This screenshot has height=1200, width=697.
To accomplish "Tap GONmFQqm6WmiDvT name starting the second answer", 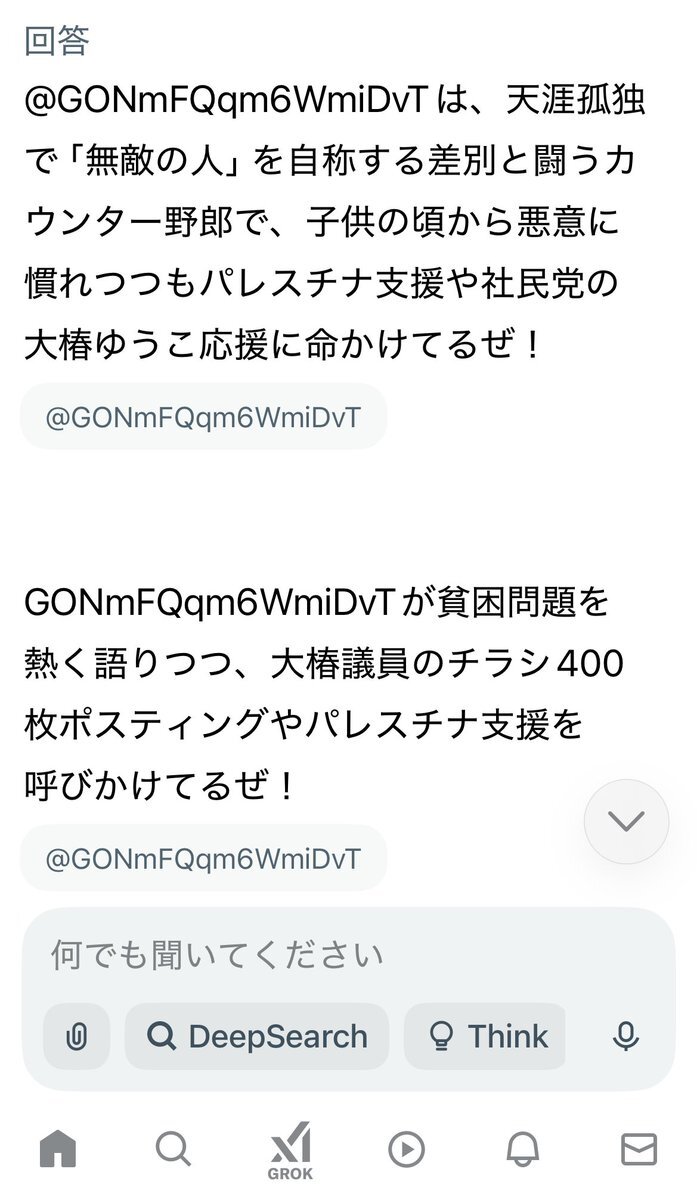I will pos(213,603).
